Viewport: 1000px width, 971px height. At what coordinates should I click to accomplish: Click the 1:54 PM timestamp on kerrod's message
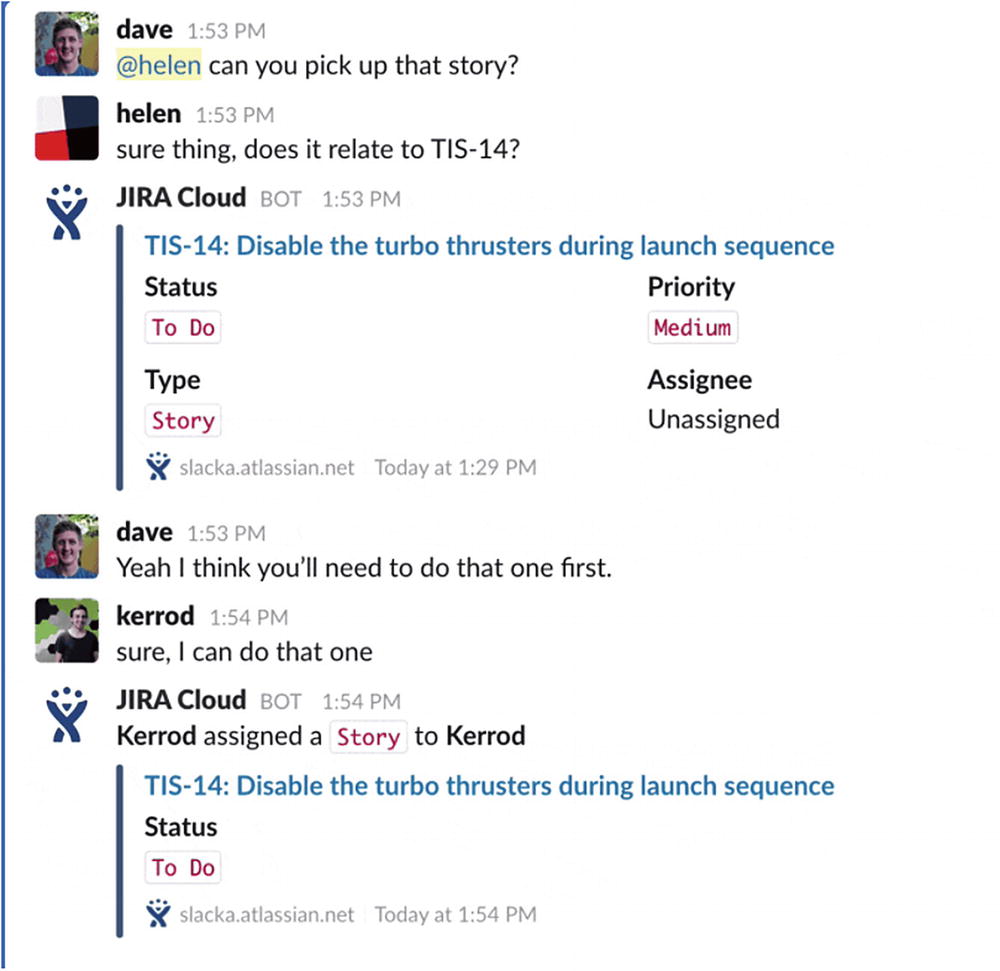pyautogui.click(x=248, y=617)
